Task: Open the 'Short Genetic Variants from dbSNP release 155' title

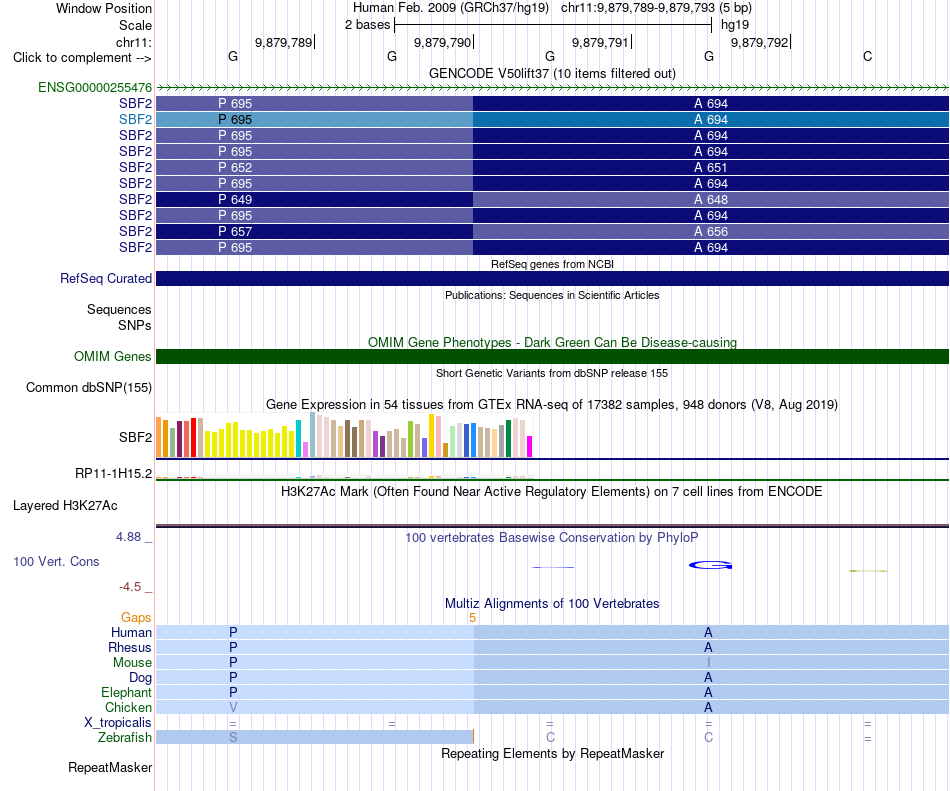Action: click(x=552, y=373)
